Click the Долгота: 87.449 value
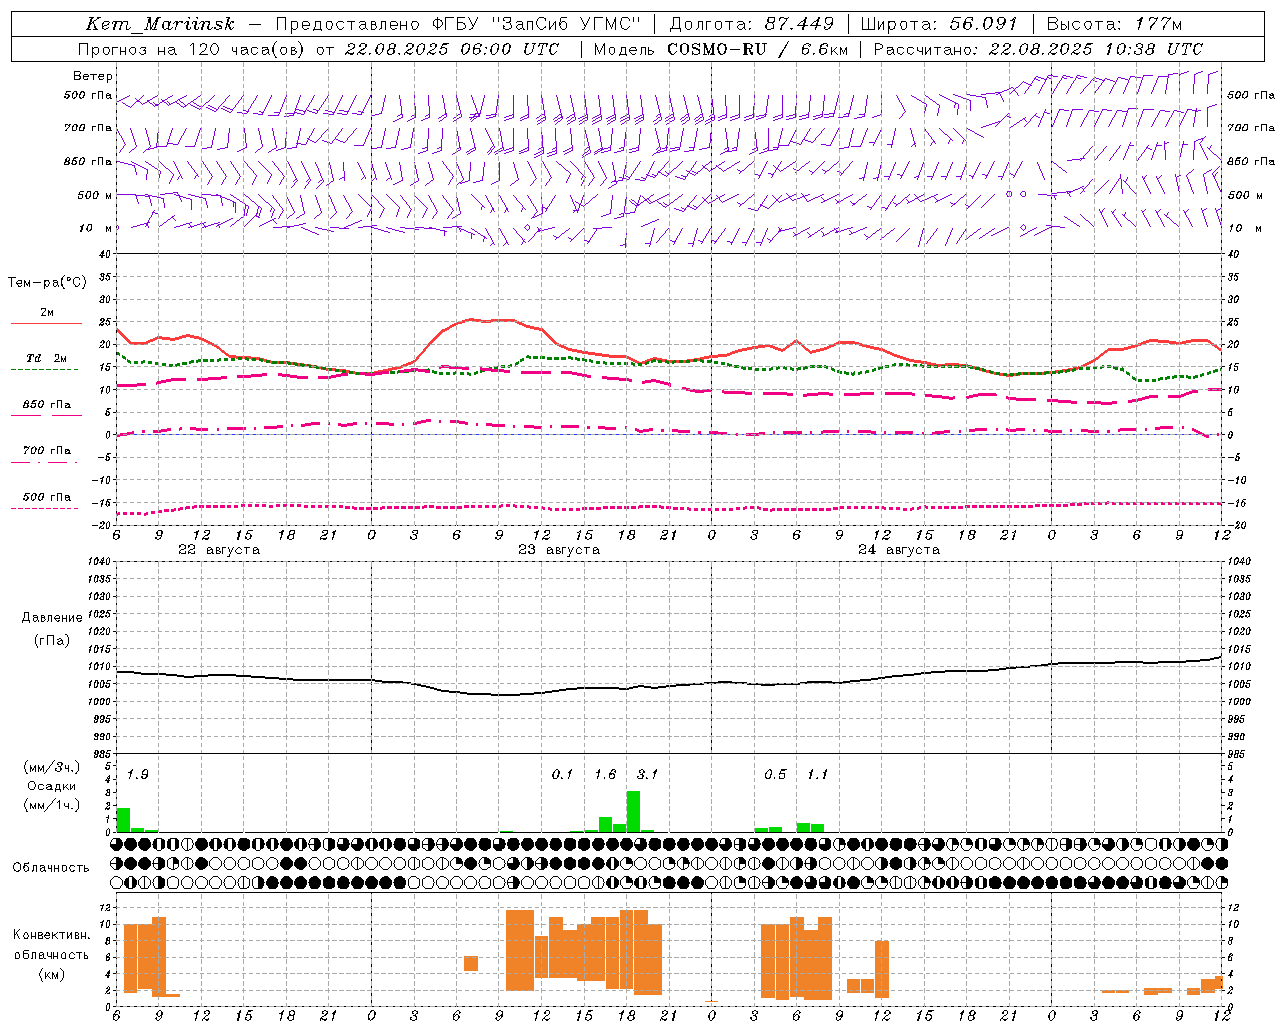The height and width of the screenshot is (1024, 1280). (x=753, y=24)
